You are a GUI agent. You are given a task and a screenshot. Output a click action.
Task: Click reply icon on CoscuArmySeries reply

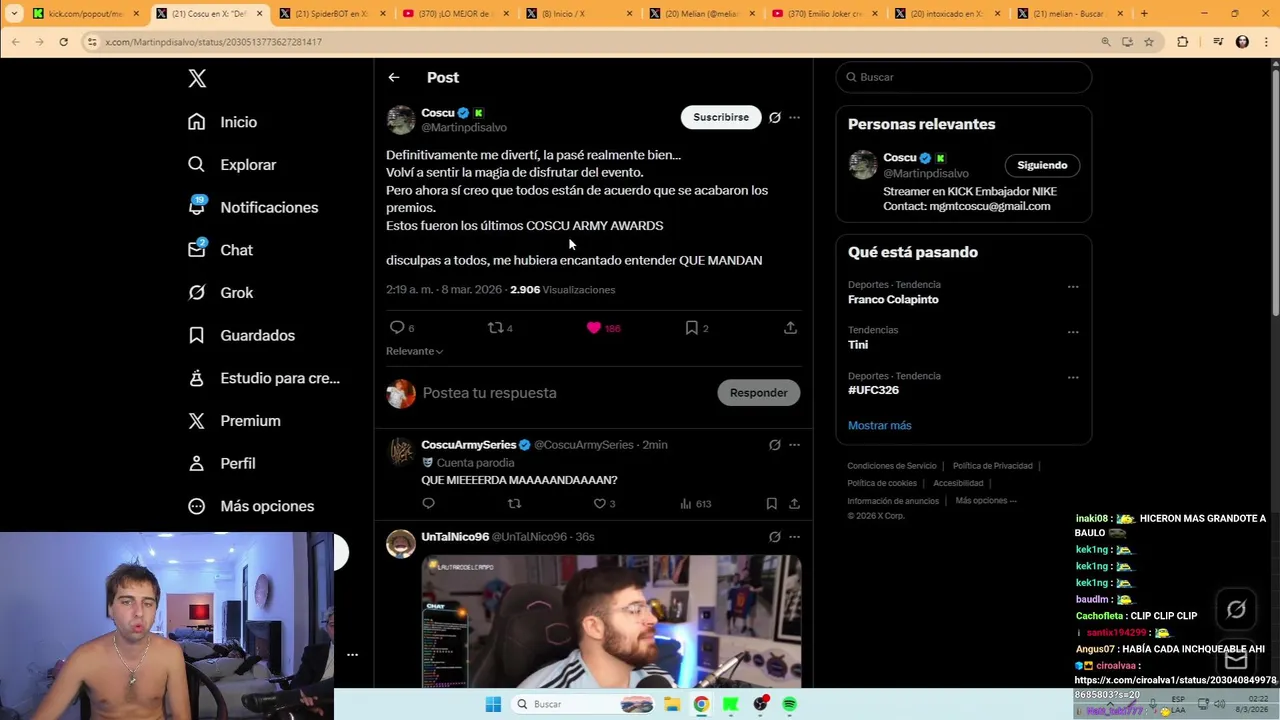(x=428, y=504)
